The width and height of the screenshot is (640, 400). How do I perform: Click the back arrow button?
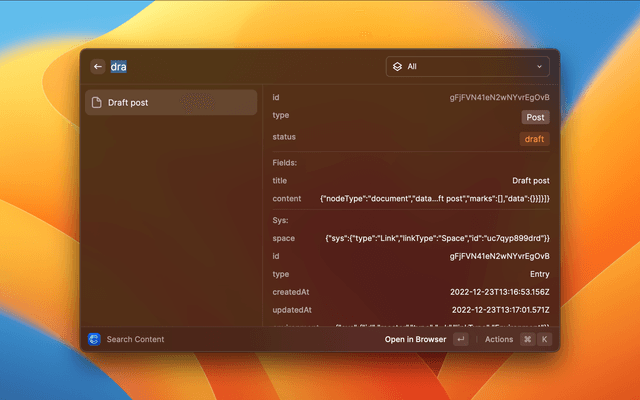tap(97, 67)
